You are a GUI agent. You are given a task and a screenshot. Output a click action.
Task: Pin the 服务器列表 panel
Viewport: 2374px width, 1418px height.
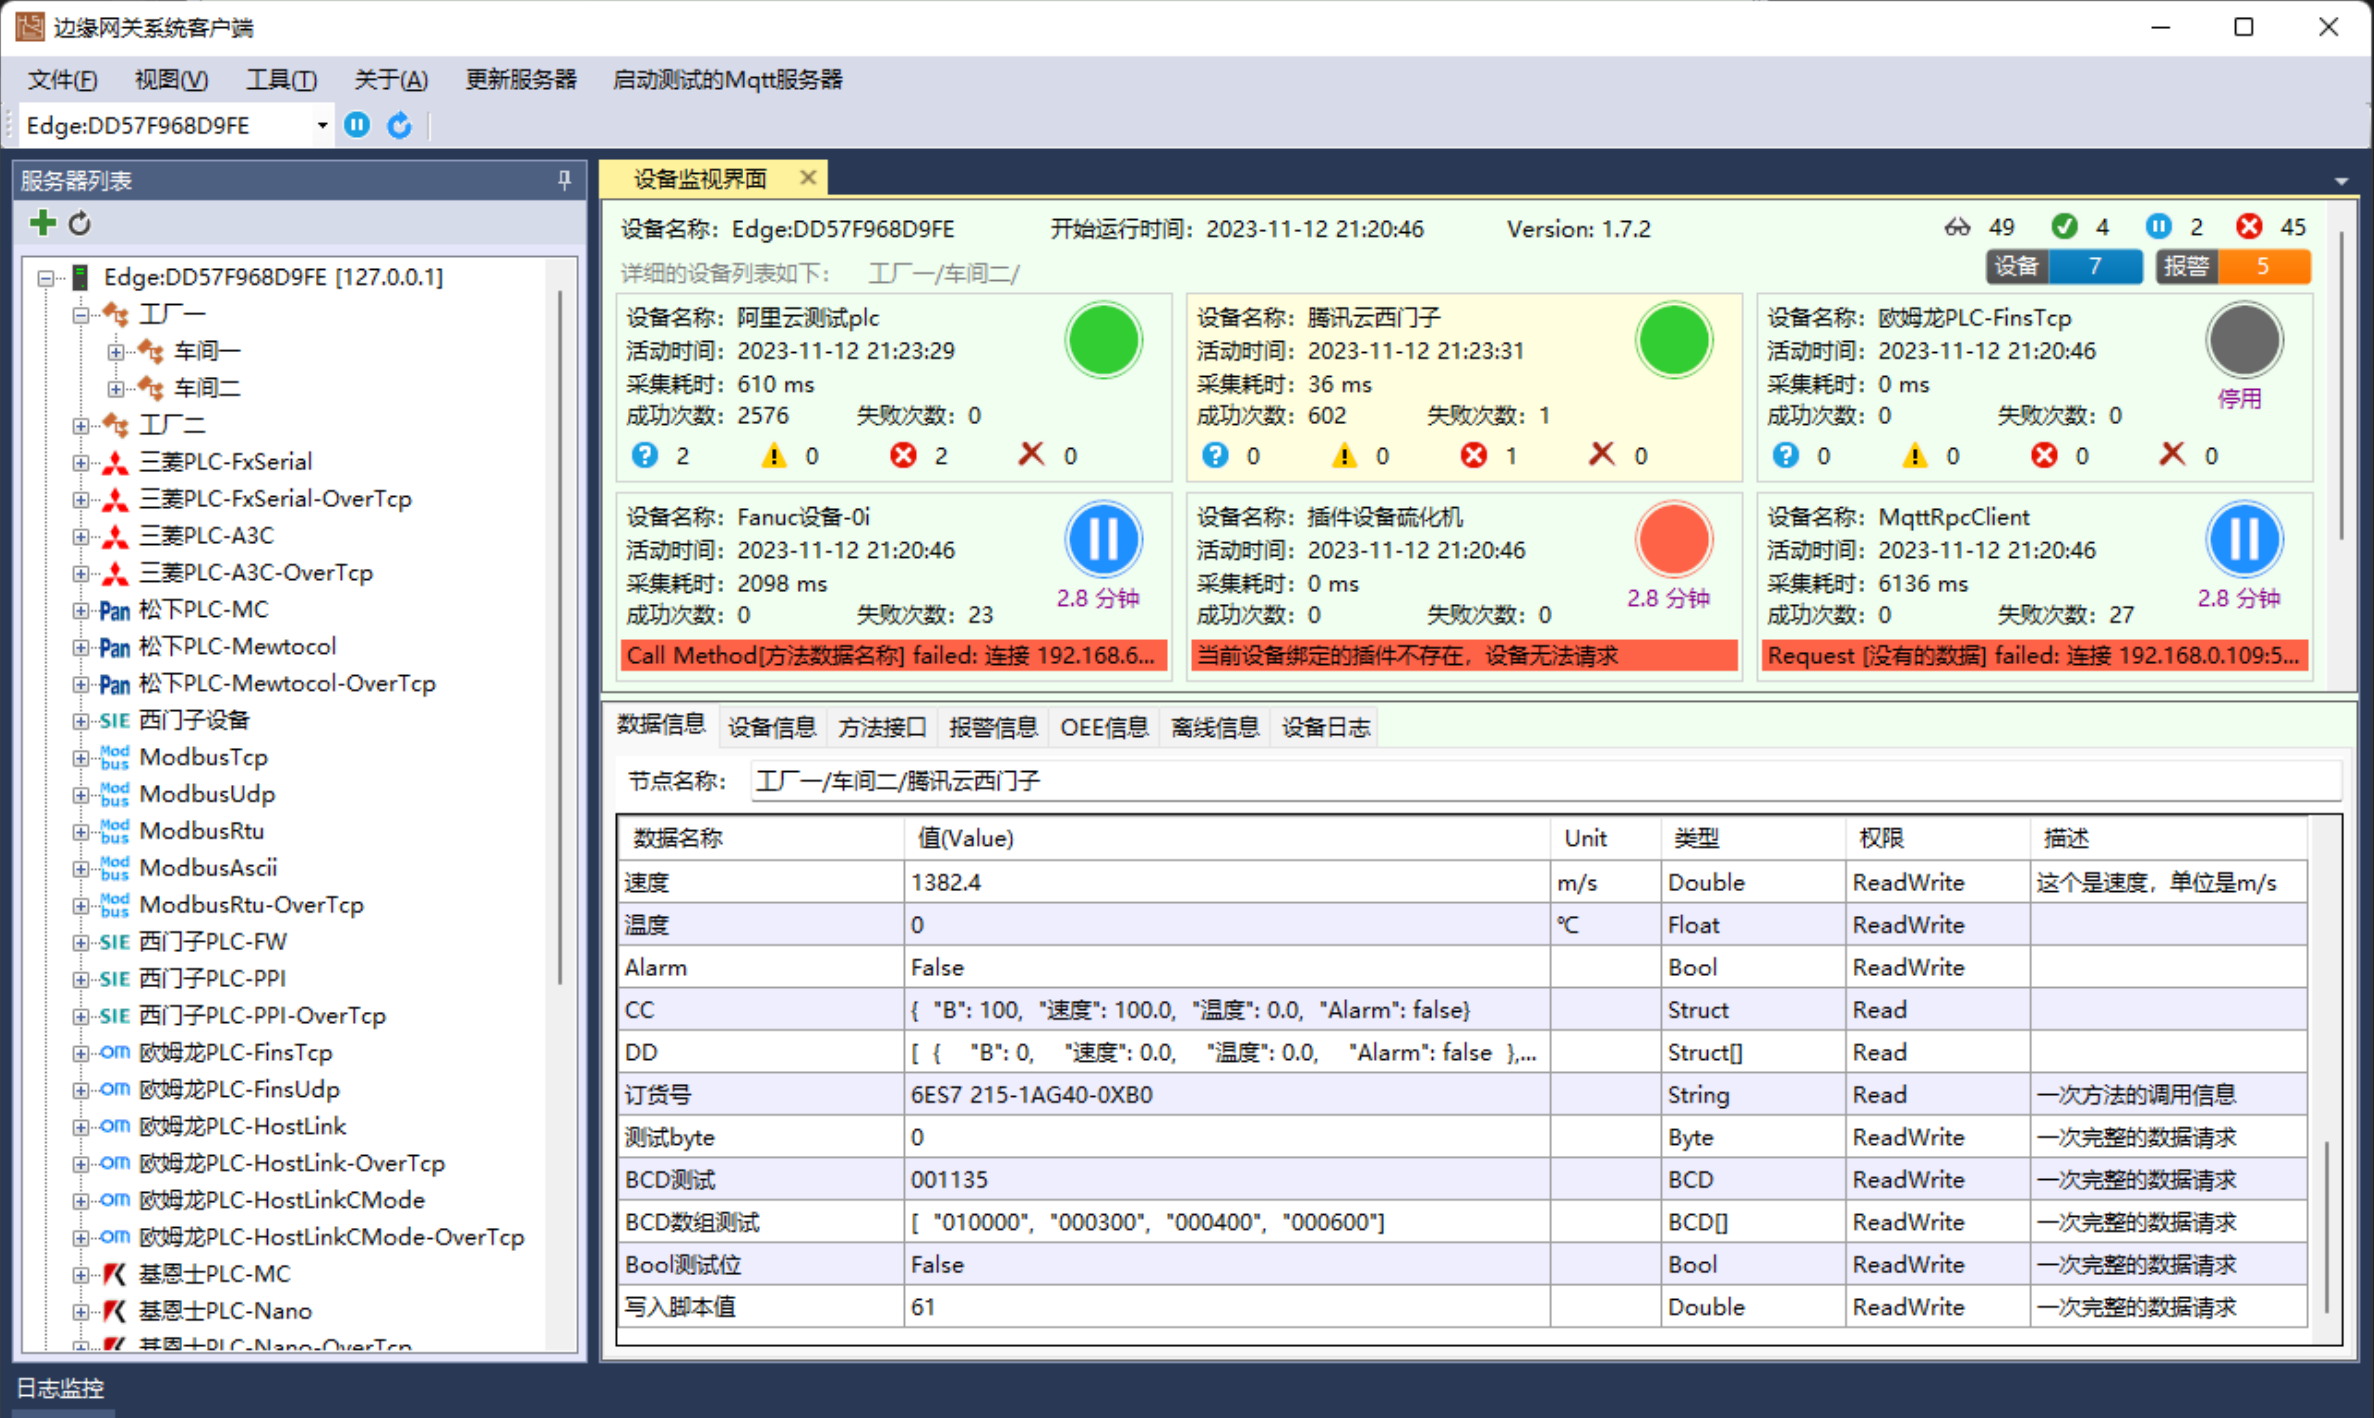pos(564,180)
